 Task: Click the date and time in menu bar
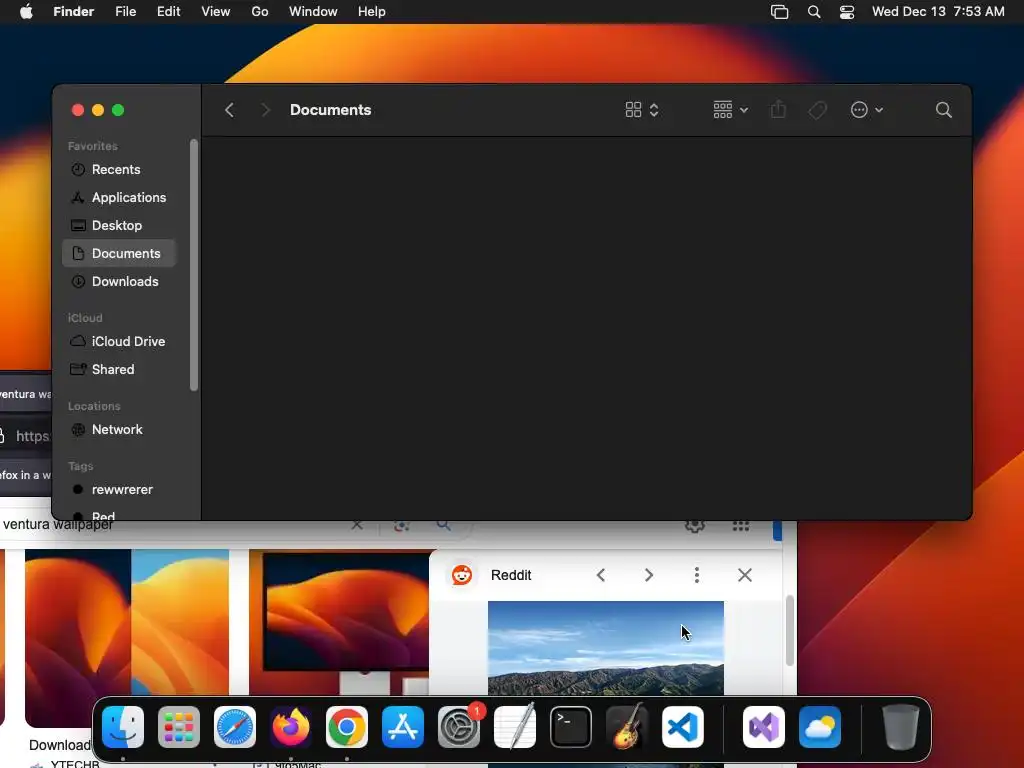pyautogui.click(x=938, y=12)
